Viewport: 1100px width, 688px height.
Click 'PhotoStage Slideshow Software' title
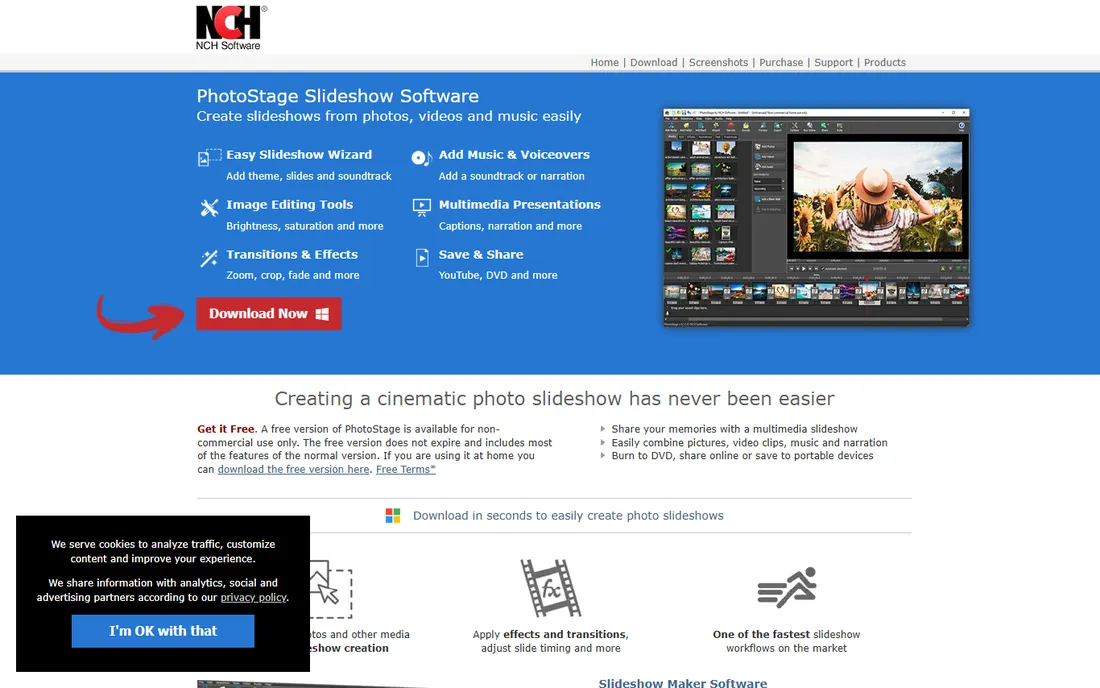tap(337, 95)
